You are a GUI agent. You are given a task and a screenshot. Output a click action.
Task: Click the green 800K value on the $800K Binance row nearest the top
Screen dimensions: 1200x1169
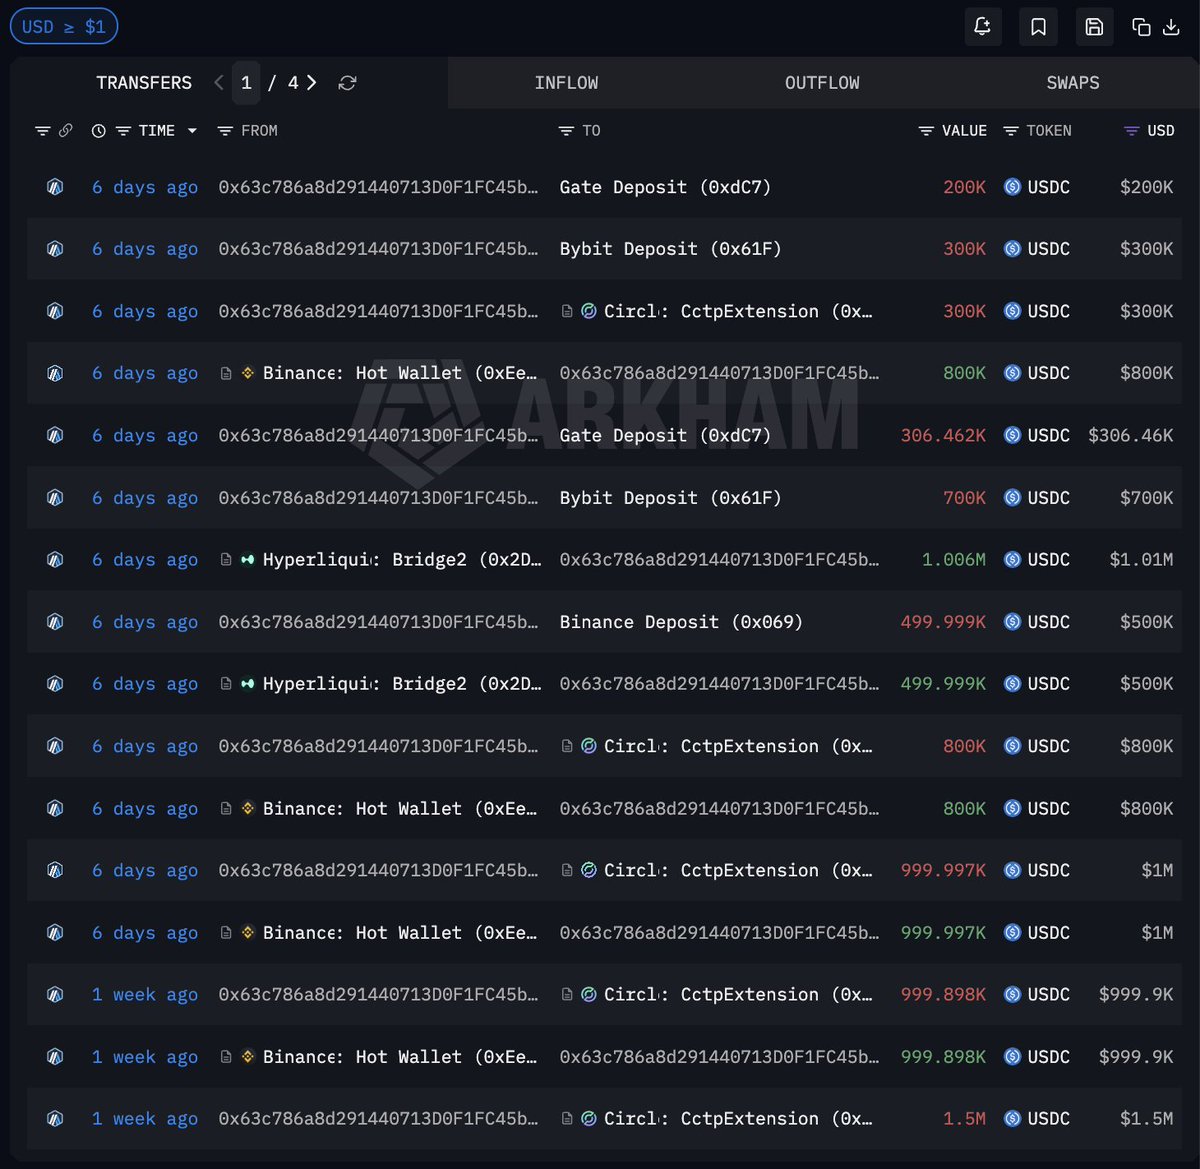click(x=964, y=373)
